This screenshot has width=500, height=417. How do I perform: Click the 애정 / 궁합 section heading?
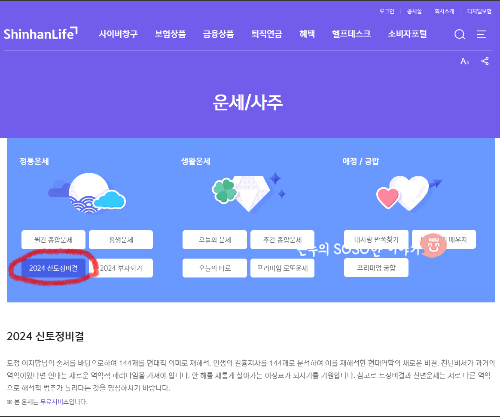point(361,161)
